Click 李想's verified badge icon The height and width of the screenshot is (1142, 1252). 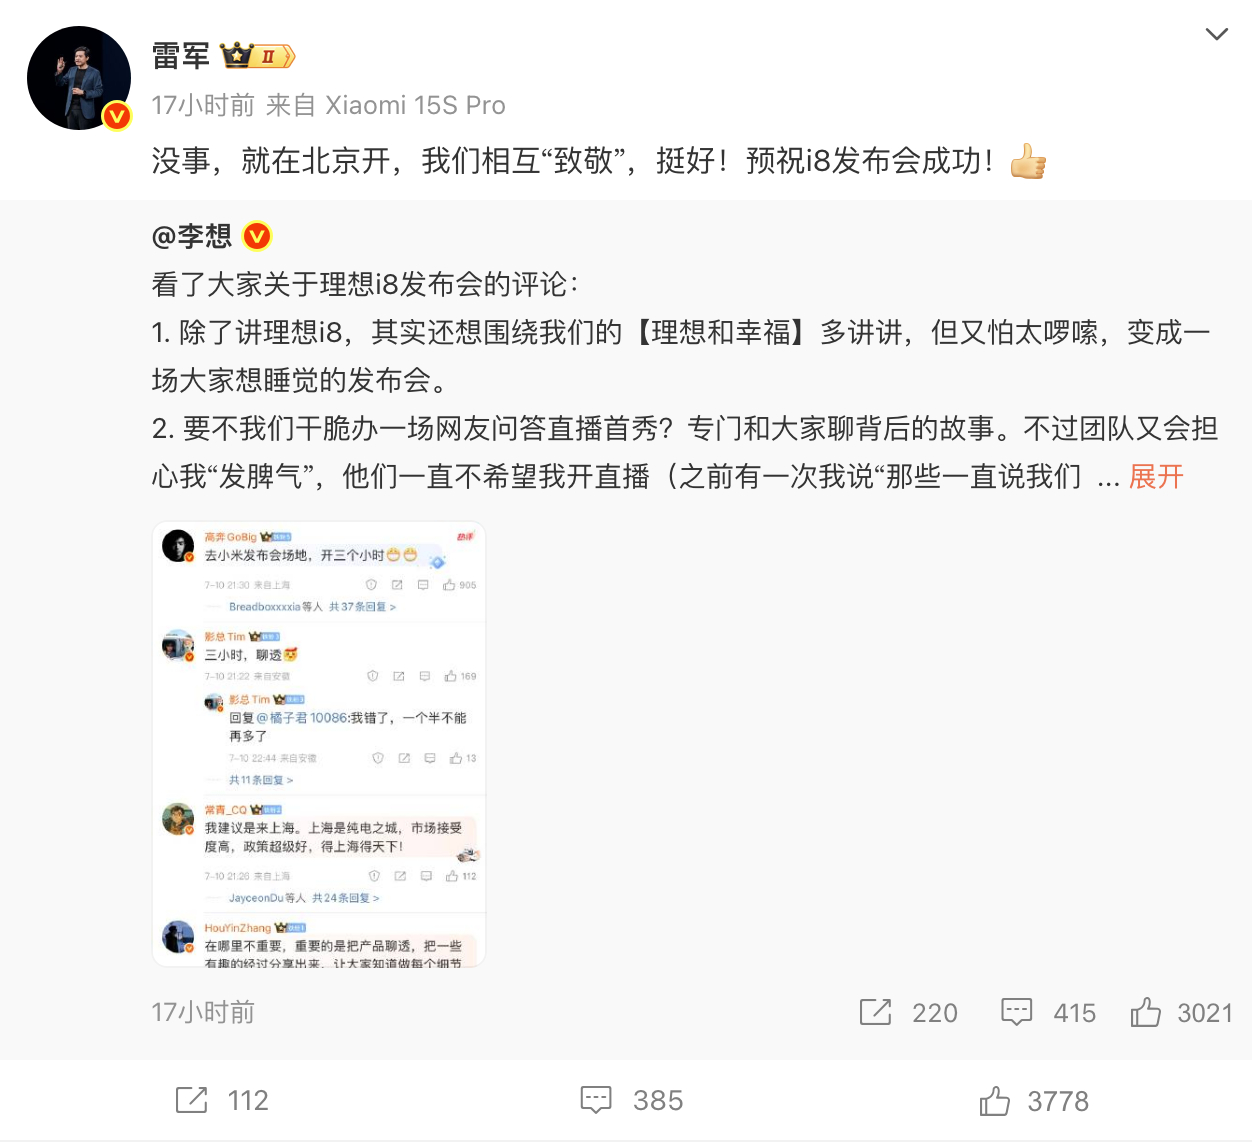(257, 236)
